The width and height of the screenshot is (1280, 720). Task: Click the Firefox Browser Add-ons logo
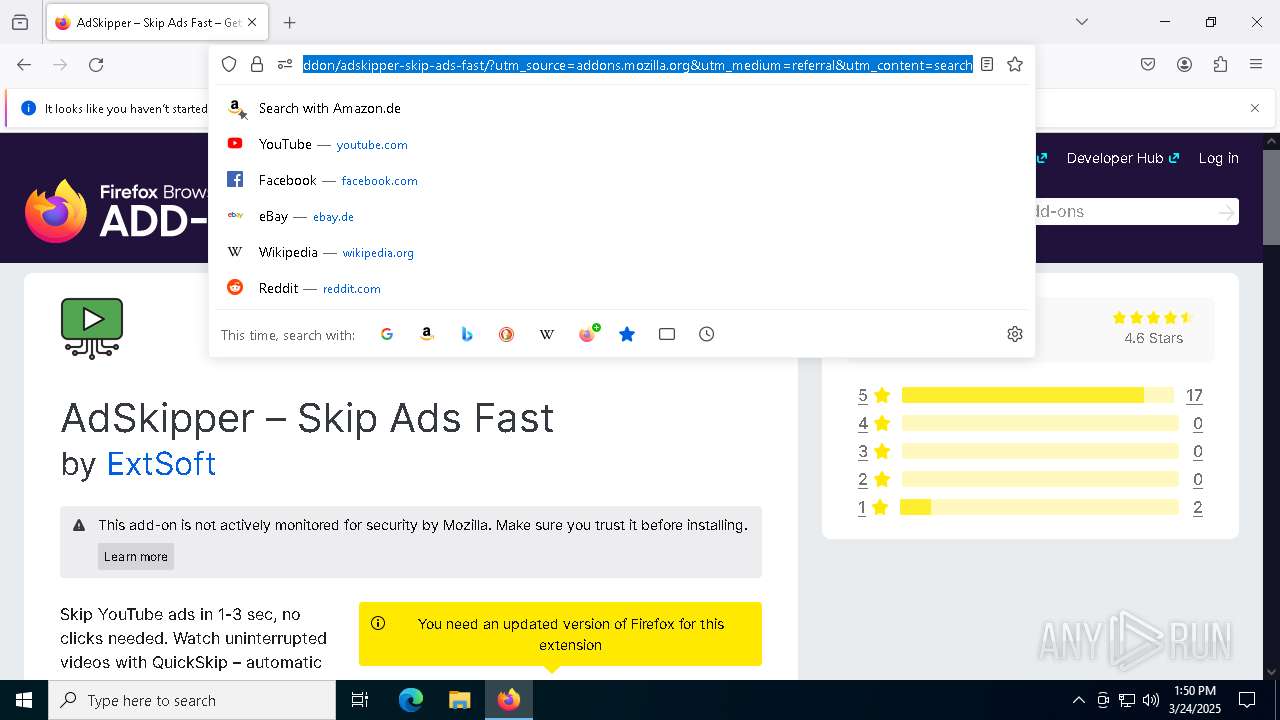point(117,211)
